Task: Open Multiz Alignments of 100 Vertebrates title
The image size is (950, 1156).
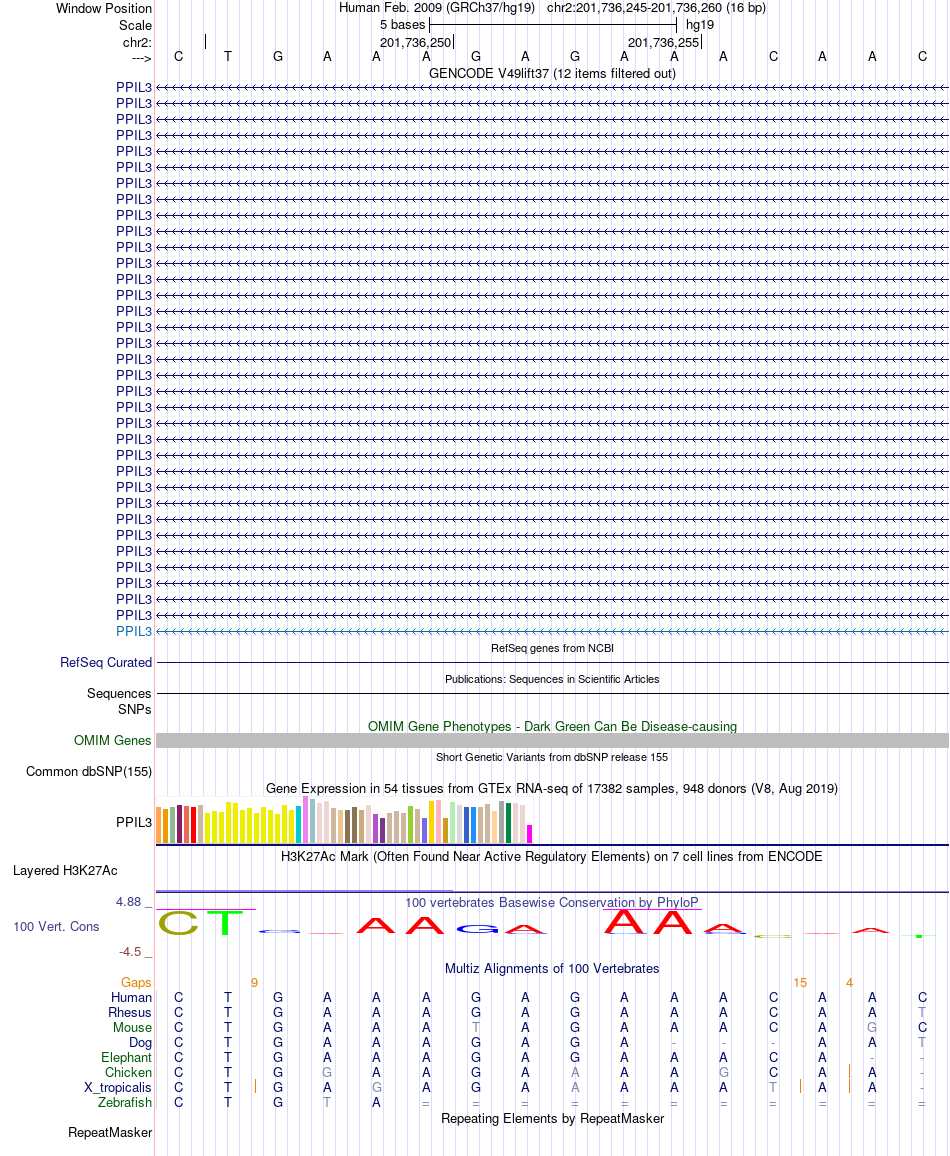Action: tap(552, 969)
